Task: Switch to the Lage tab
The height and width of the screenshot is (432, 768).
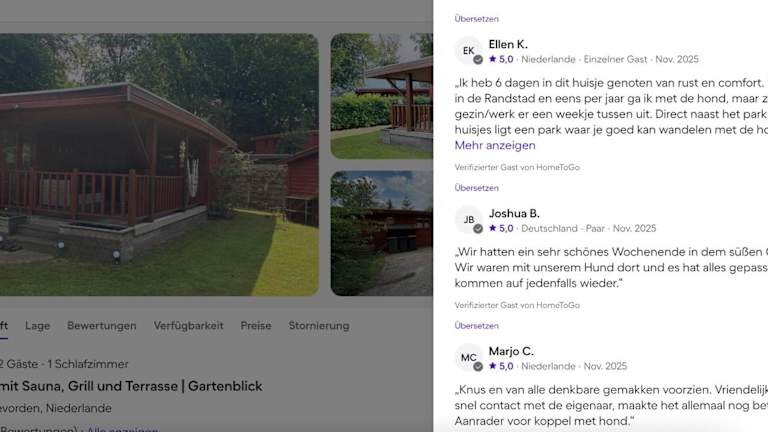Action: click(38, 326)
